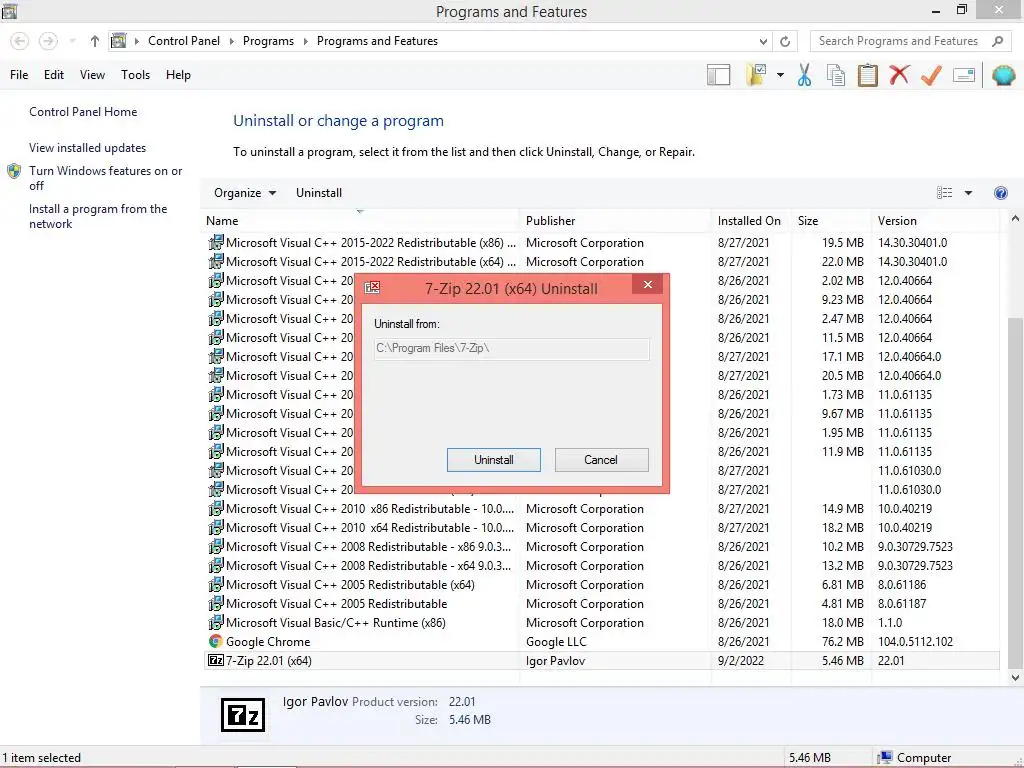The image size is (1024, 768).
Task: Open recent locations dropdown arrow
Action: tap(72, 41)
